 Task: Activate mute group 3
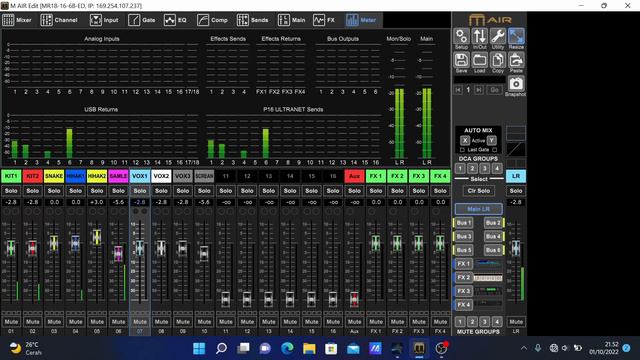coord(484,322)
